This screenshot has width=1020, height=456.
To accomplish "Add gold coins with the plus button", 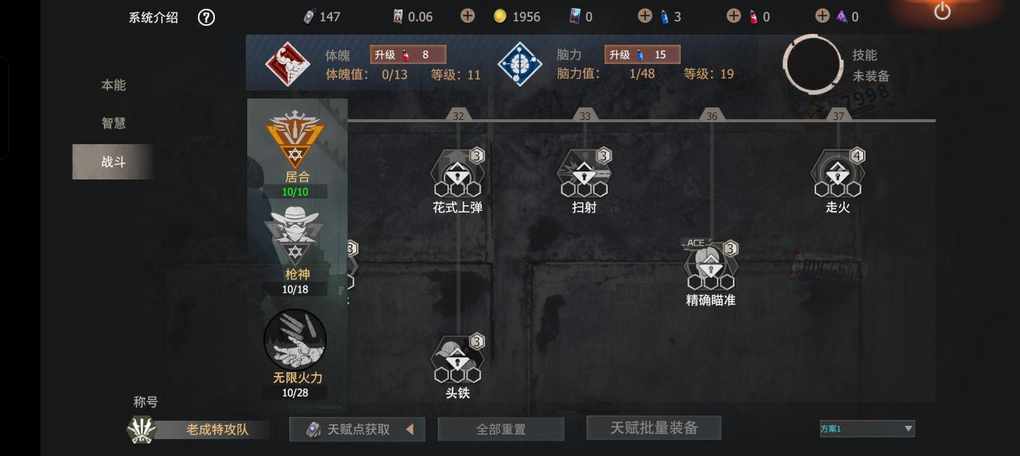I will 468,16.
